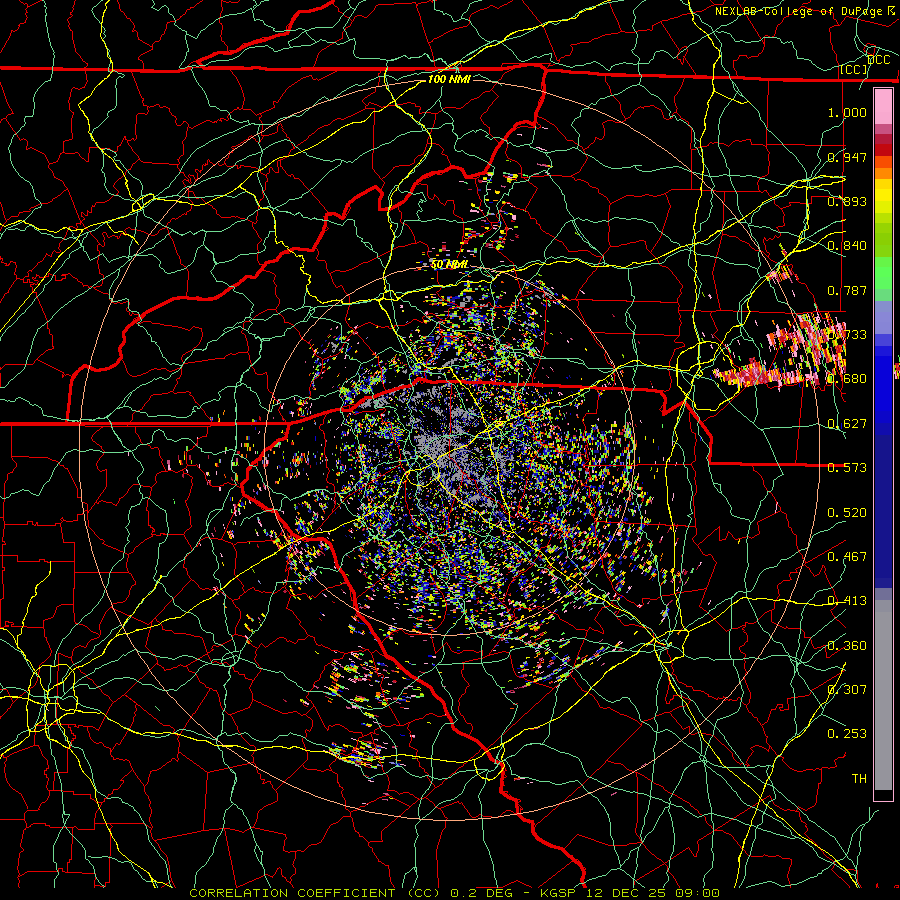This screenshot has width=900, height=900.
Task: Click the 0.520 scale value
Action: (x=847, y=513)
